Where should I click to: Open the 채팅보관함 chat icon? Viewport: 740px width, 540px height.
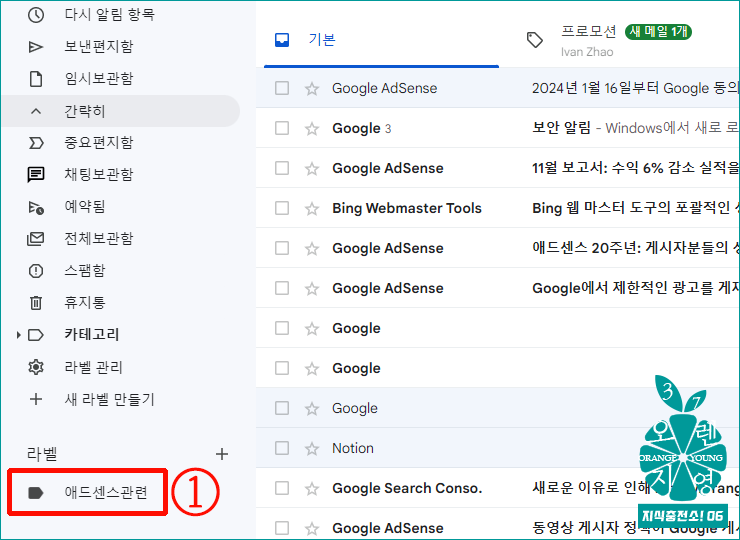click(36, 175)
